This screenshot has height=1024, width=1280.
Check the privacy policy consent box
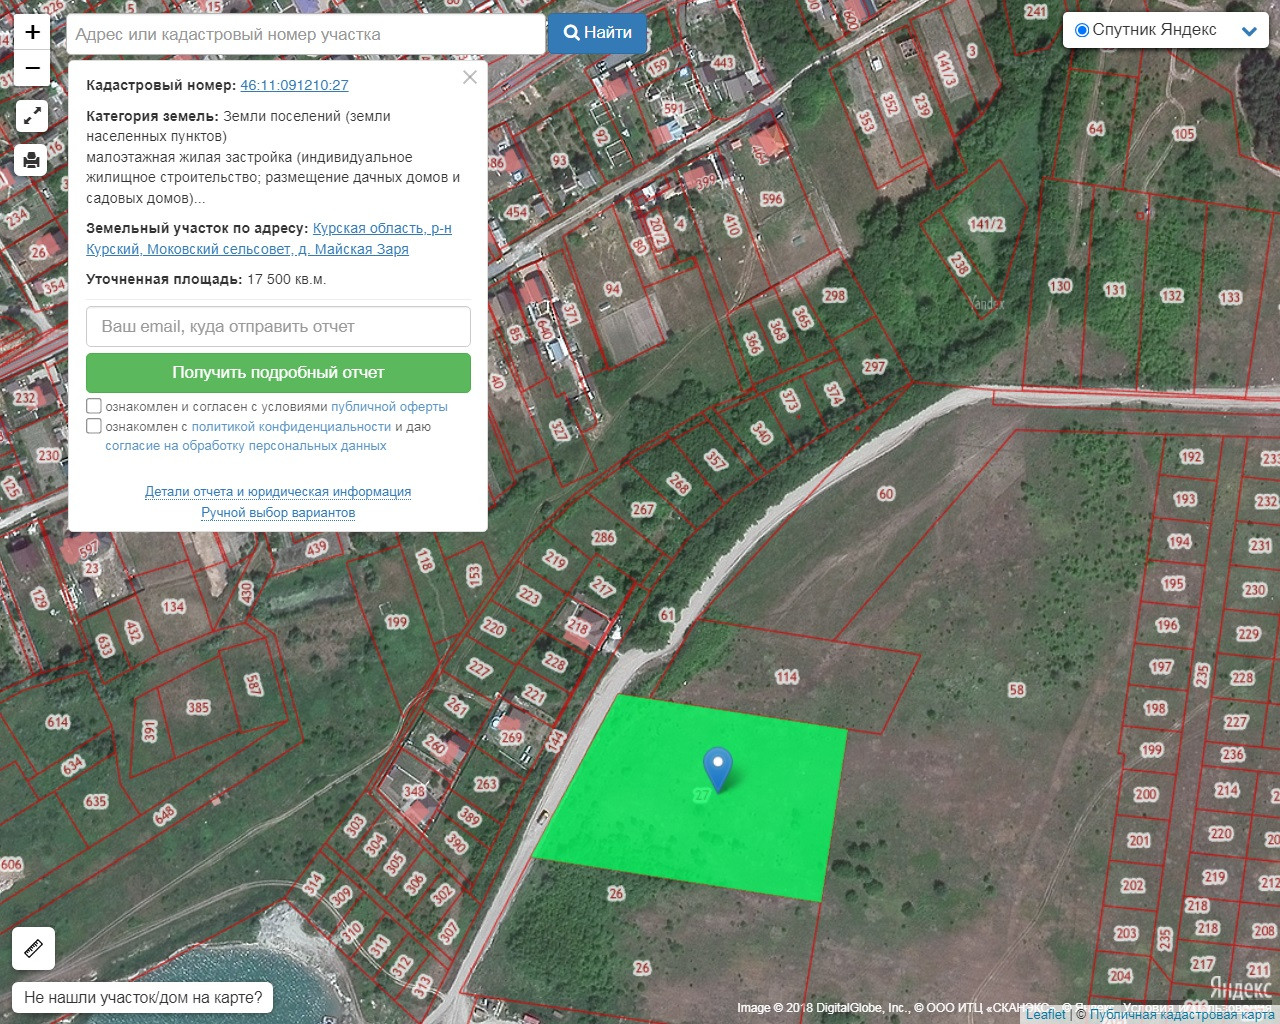click(x=94, y=426)
